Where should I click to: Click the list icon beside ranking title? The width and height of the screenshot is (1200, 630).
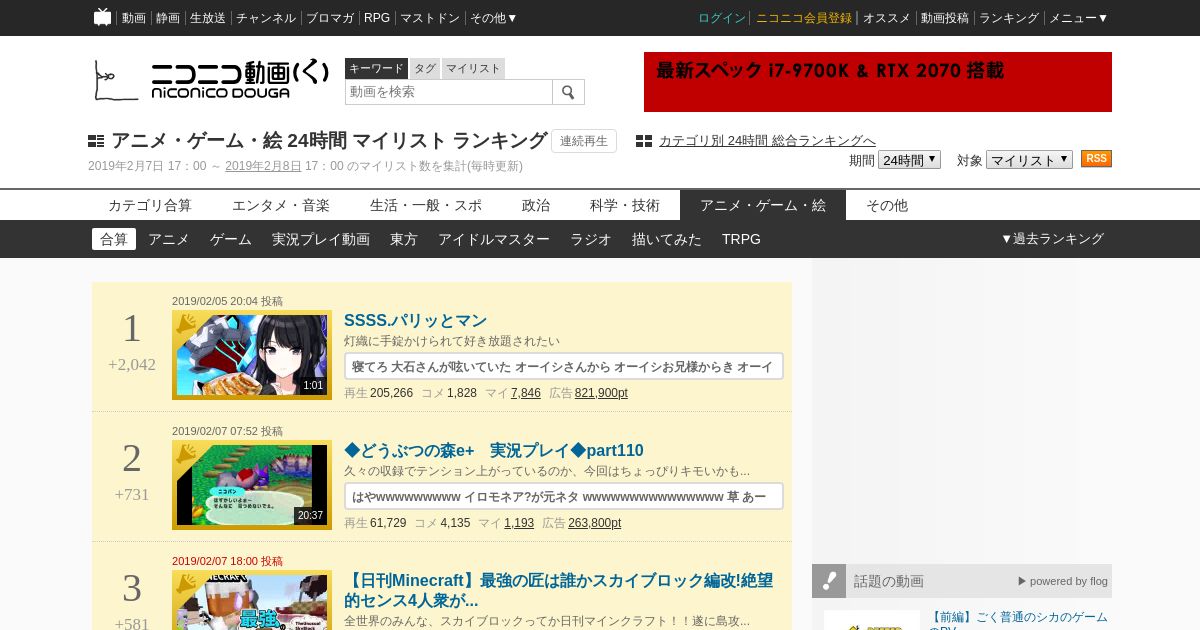[96, 141]
